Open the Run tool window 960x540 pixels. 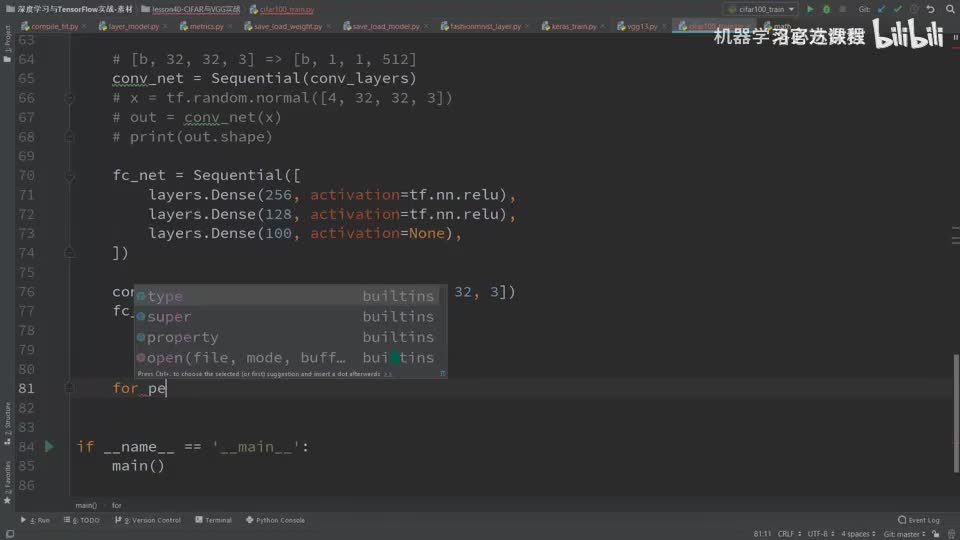(36, 520)
